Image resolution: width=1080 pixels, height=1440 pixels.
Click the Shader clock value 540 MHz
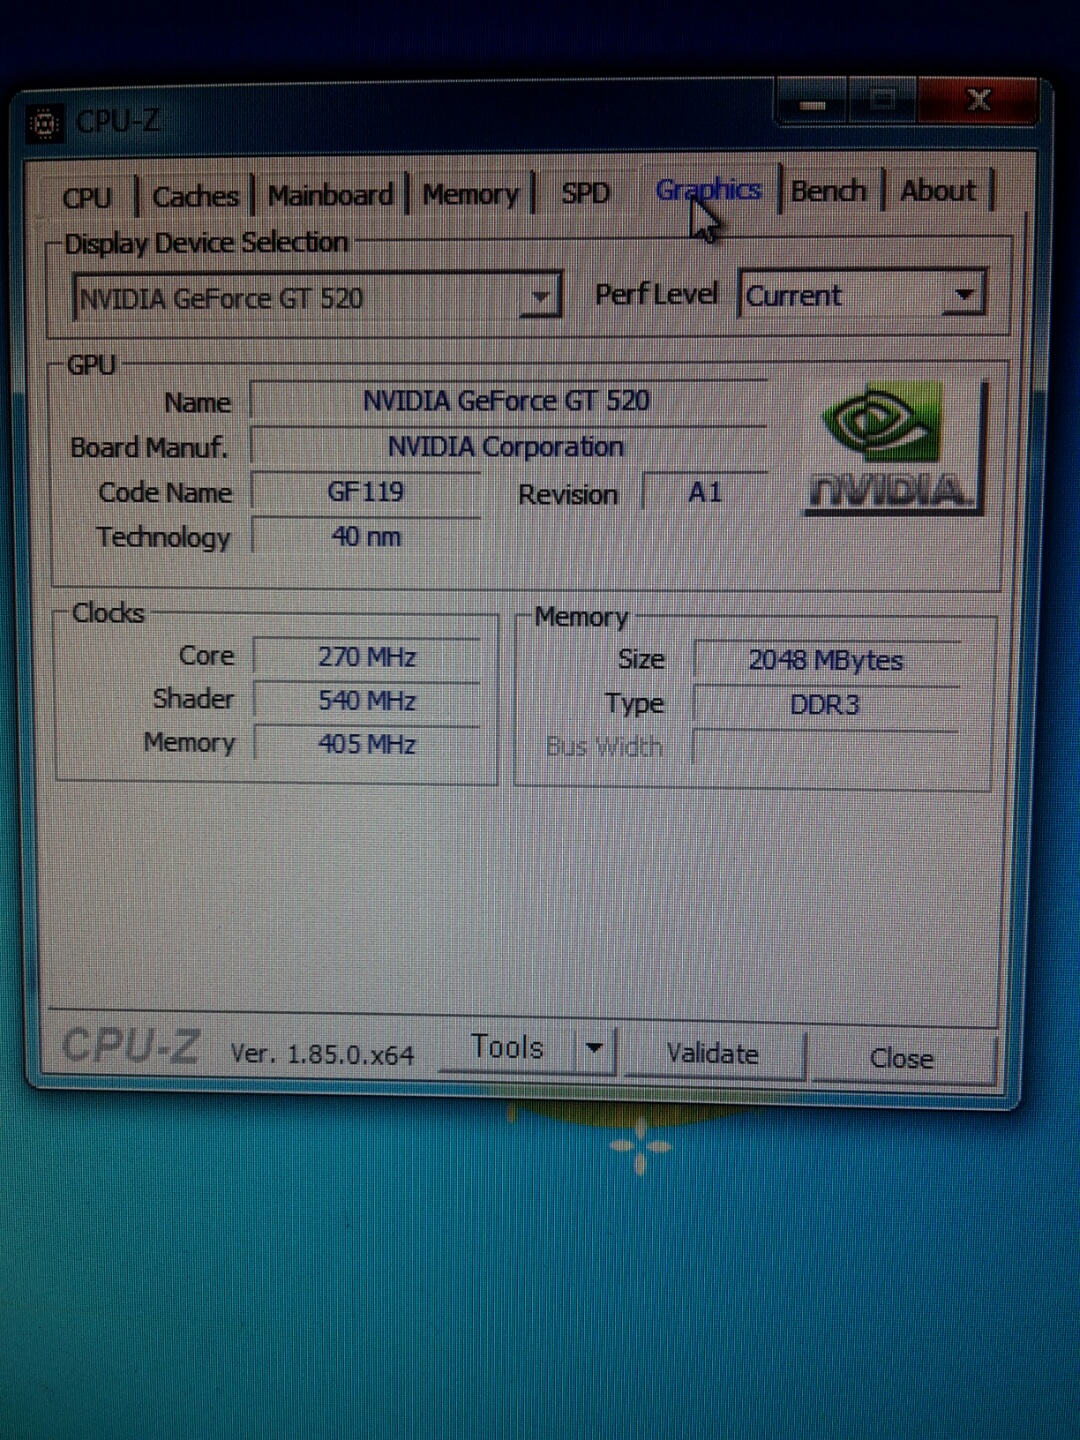click(x=367, y=701)
